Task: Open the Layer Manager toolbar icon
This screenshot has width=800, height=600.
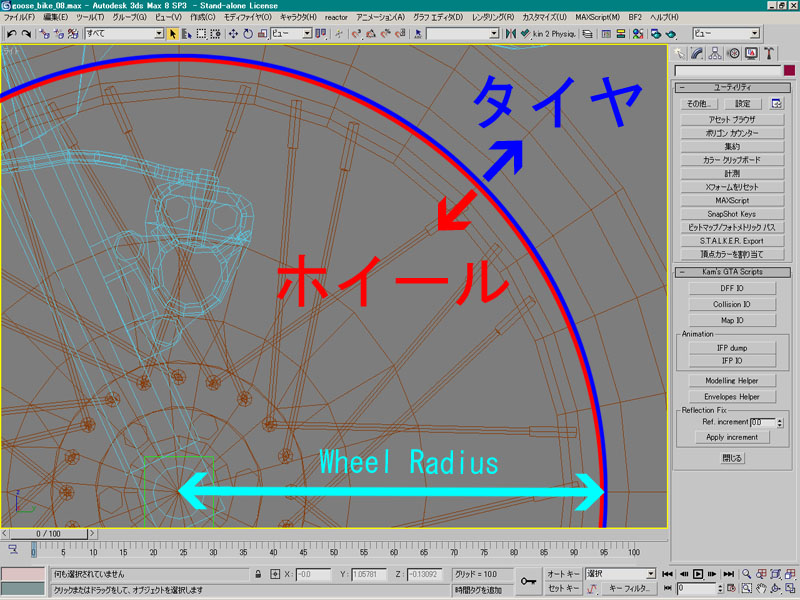Action: point(588,34)
